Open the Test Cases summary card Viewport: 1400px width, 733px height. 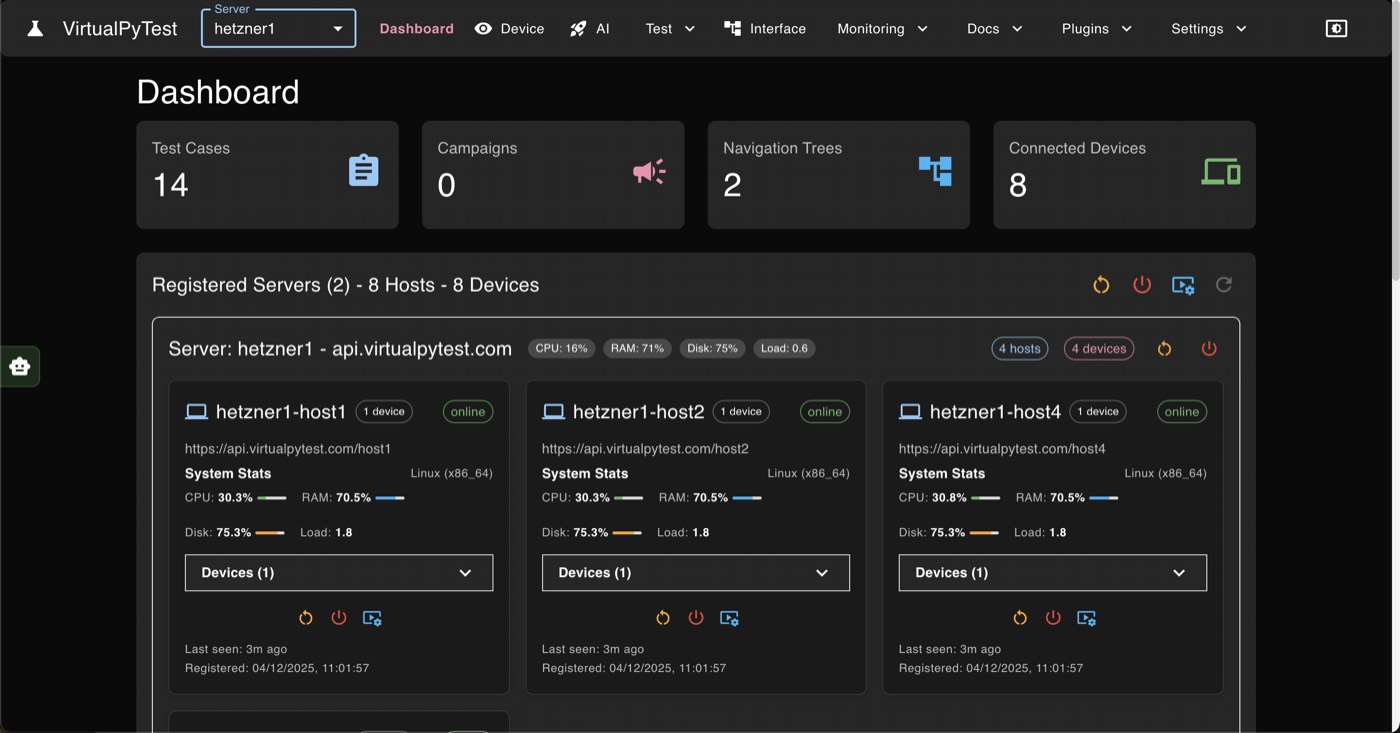click(x=267, y=175)
